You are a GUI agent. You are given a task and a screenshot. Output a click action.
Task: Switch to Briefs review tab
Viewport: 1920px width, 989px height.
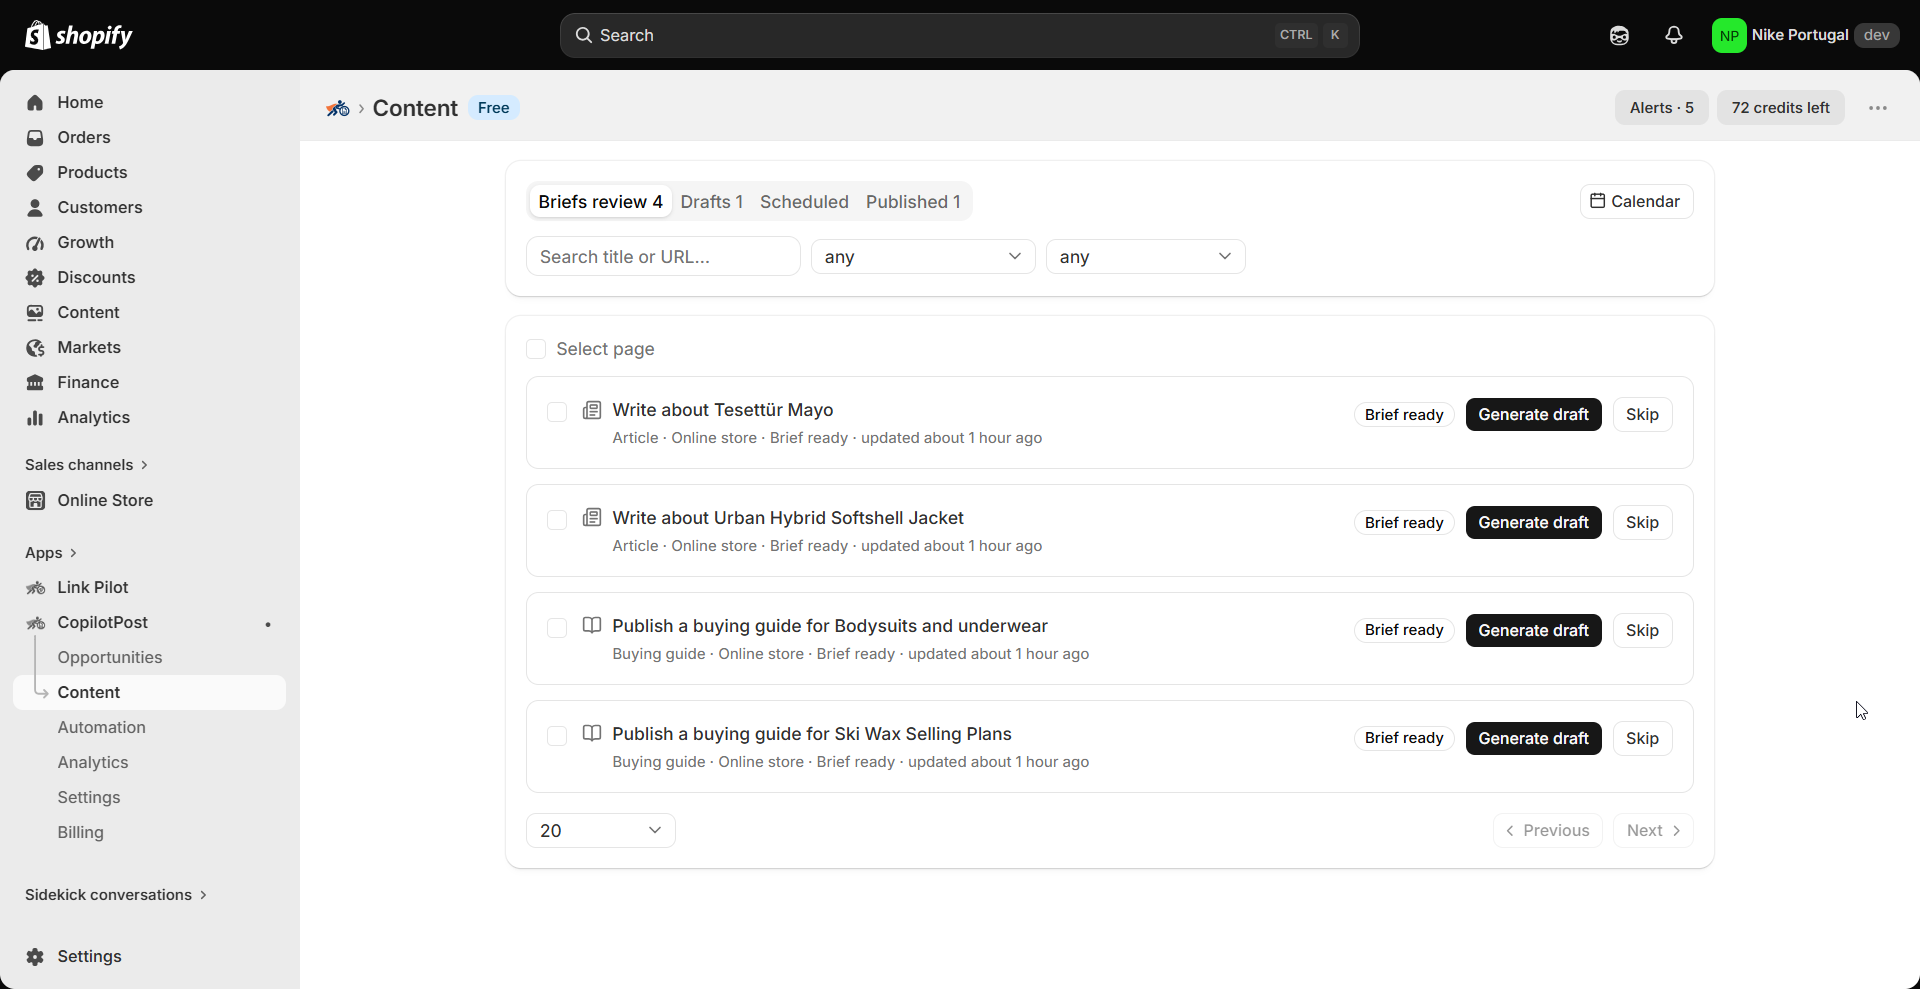(x=600, y=202)
